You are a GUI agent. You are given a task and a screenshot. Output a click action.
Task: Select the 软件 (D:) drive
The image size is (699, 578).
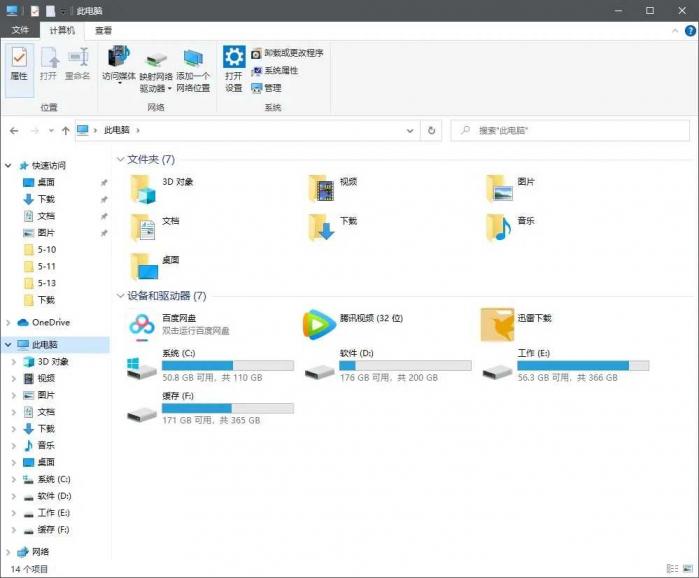coord(387,366)
